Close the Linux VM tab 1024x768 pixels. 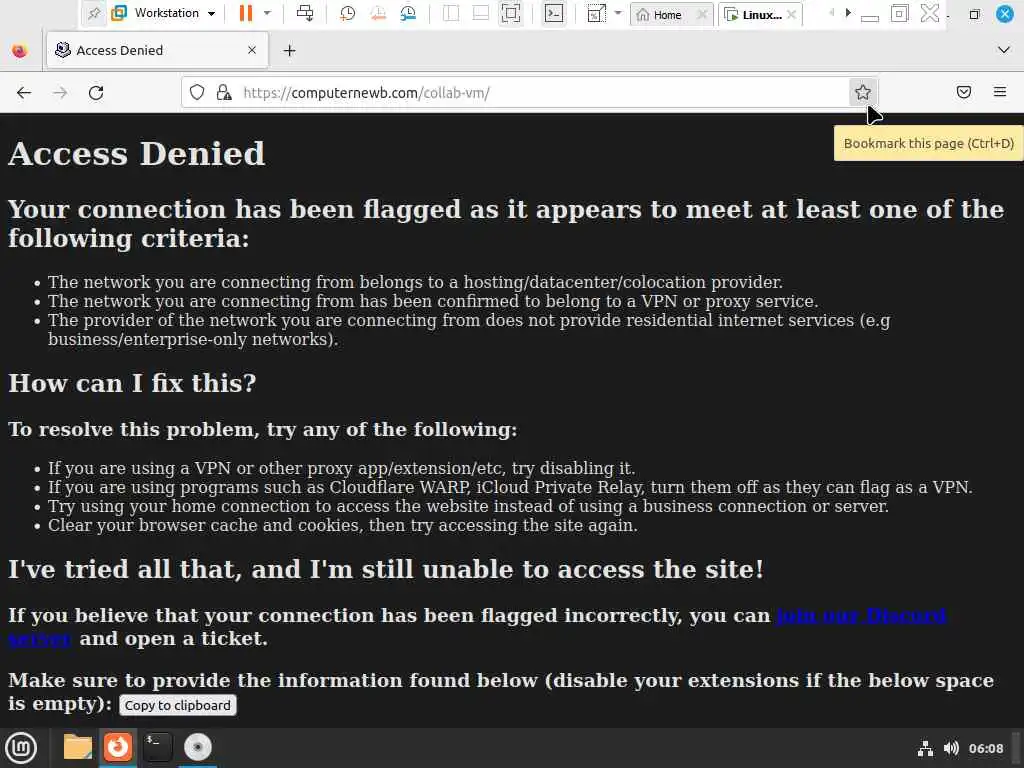point(792,14)
